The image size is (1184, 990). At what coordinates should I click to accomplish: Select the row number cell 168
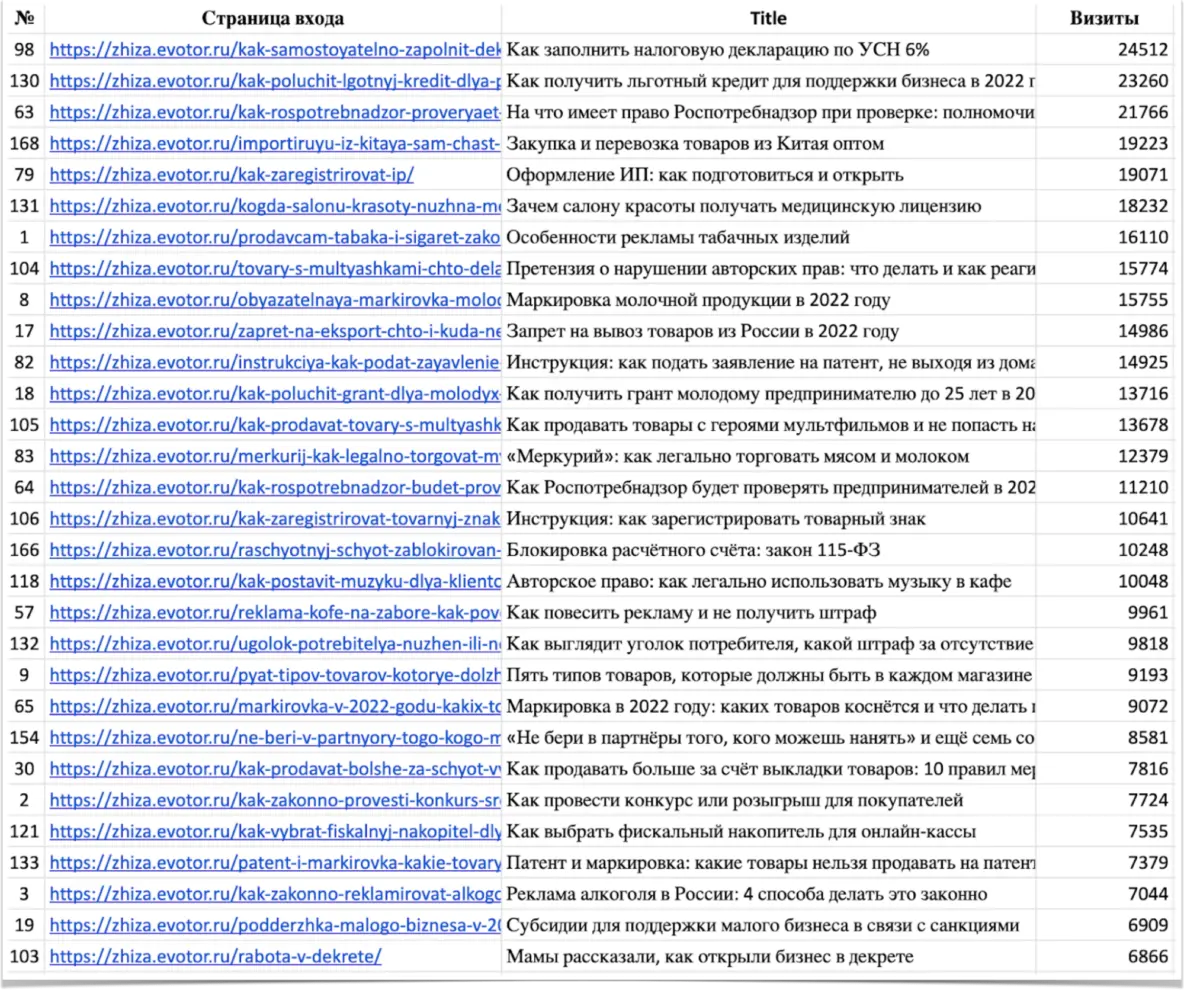tap(24, 144)
